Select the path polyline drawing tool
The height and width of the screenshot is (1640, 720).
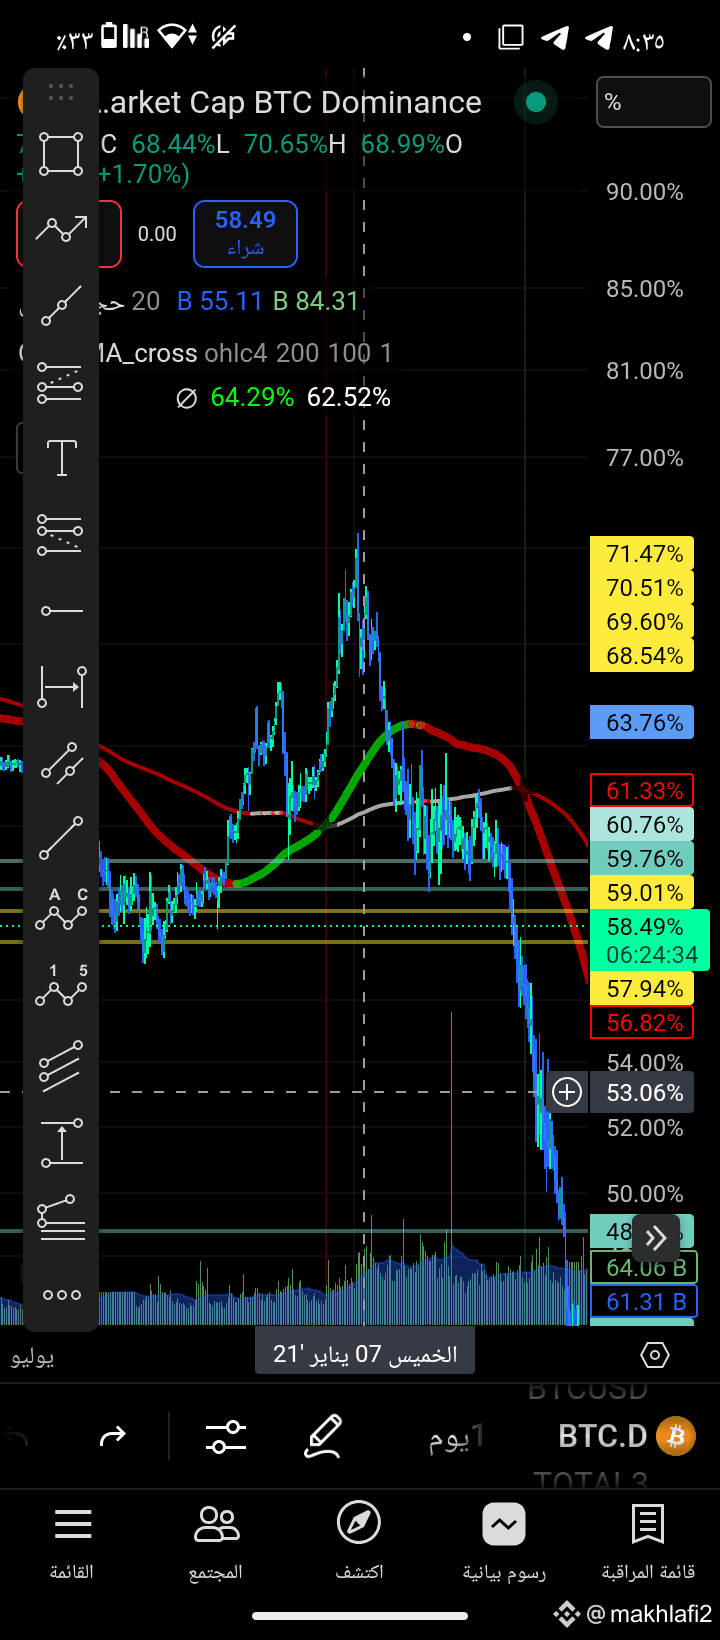coord(61,230)
